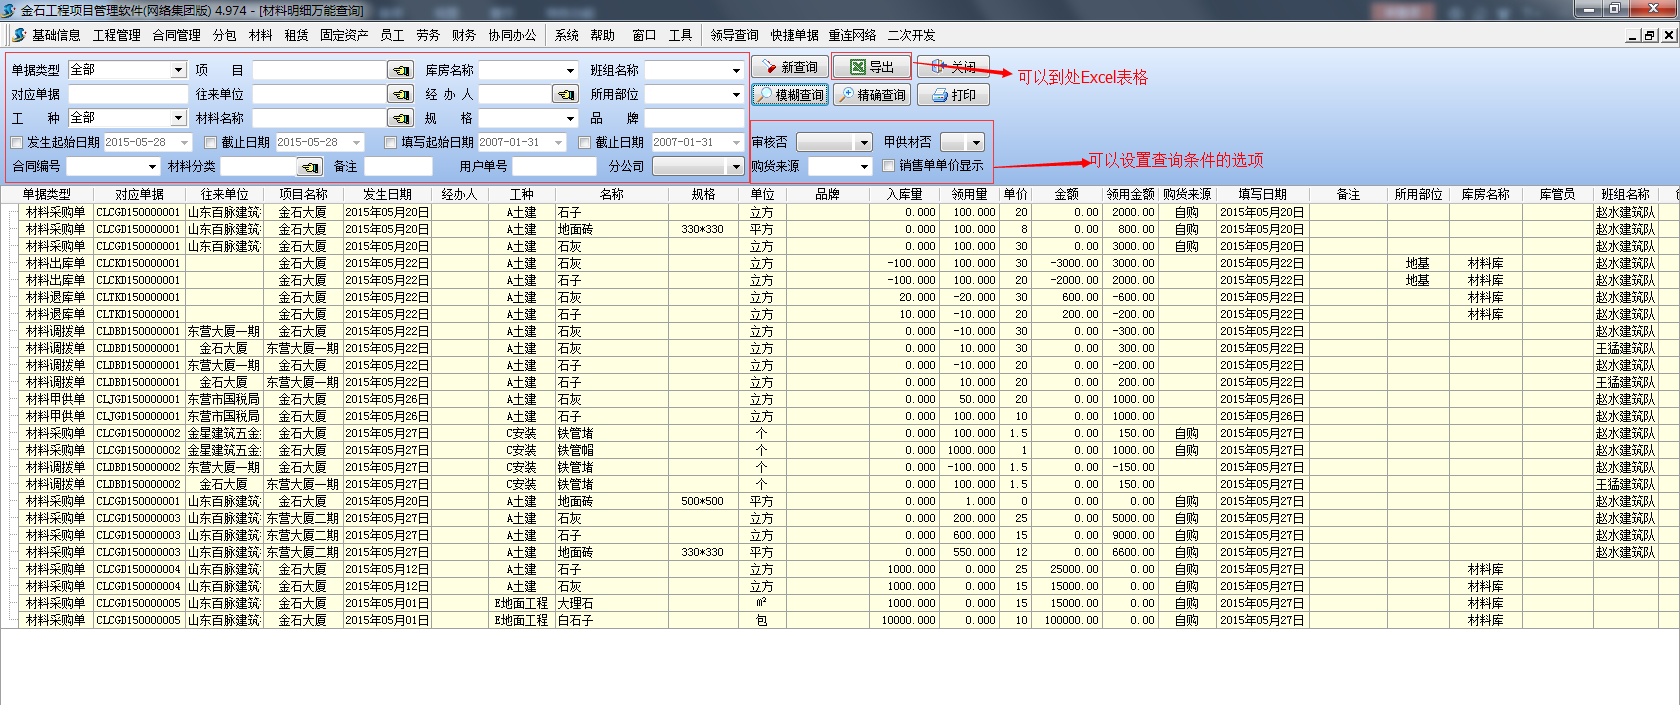The height and width of the screenshot is (705, 1680).
Task: Run the 模糊查询 fuzzy search
Action: (790, 95)
